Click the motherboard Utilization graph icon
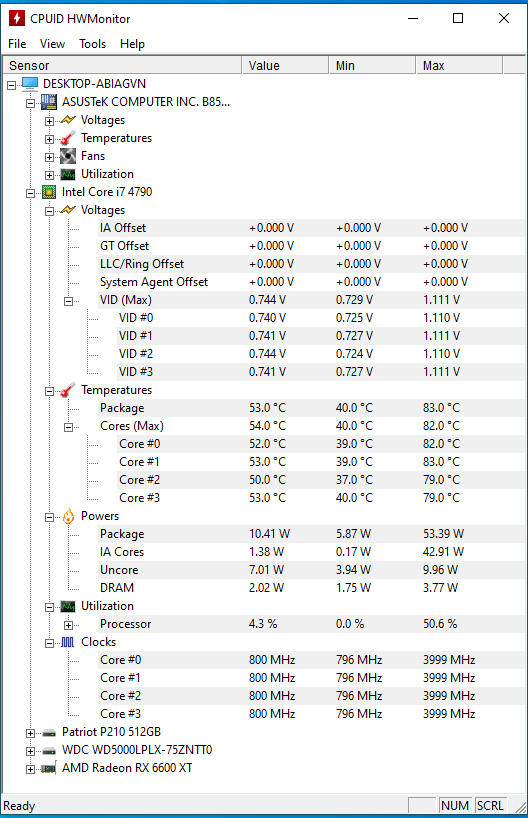 68,174
